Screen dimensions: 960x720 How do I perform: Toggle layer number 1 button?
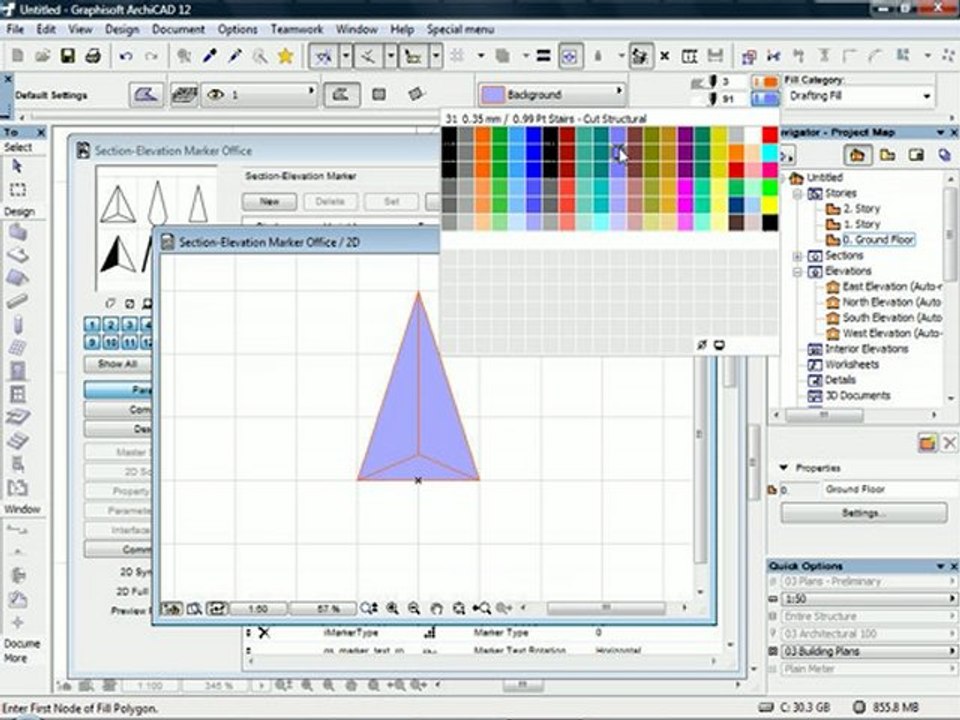pos(92,325)
